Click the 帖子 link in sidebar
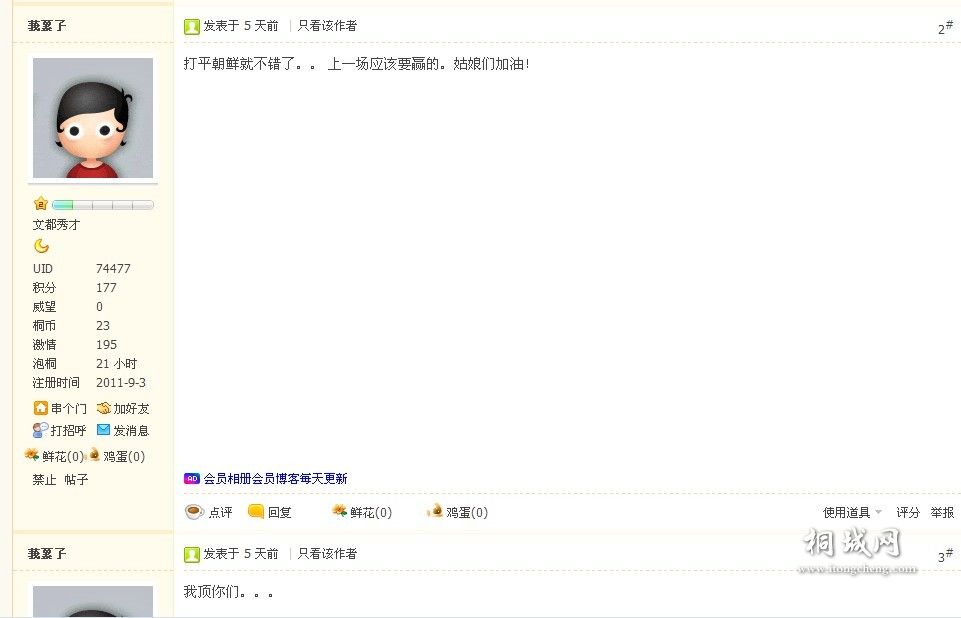Image resolution: width=961 pixels, height=618 pixels. tap(76, 479)
